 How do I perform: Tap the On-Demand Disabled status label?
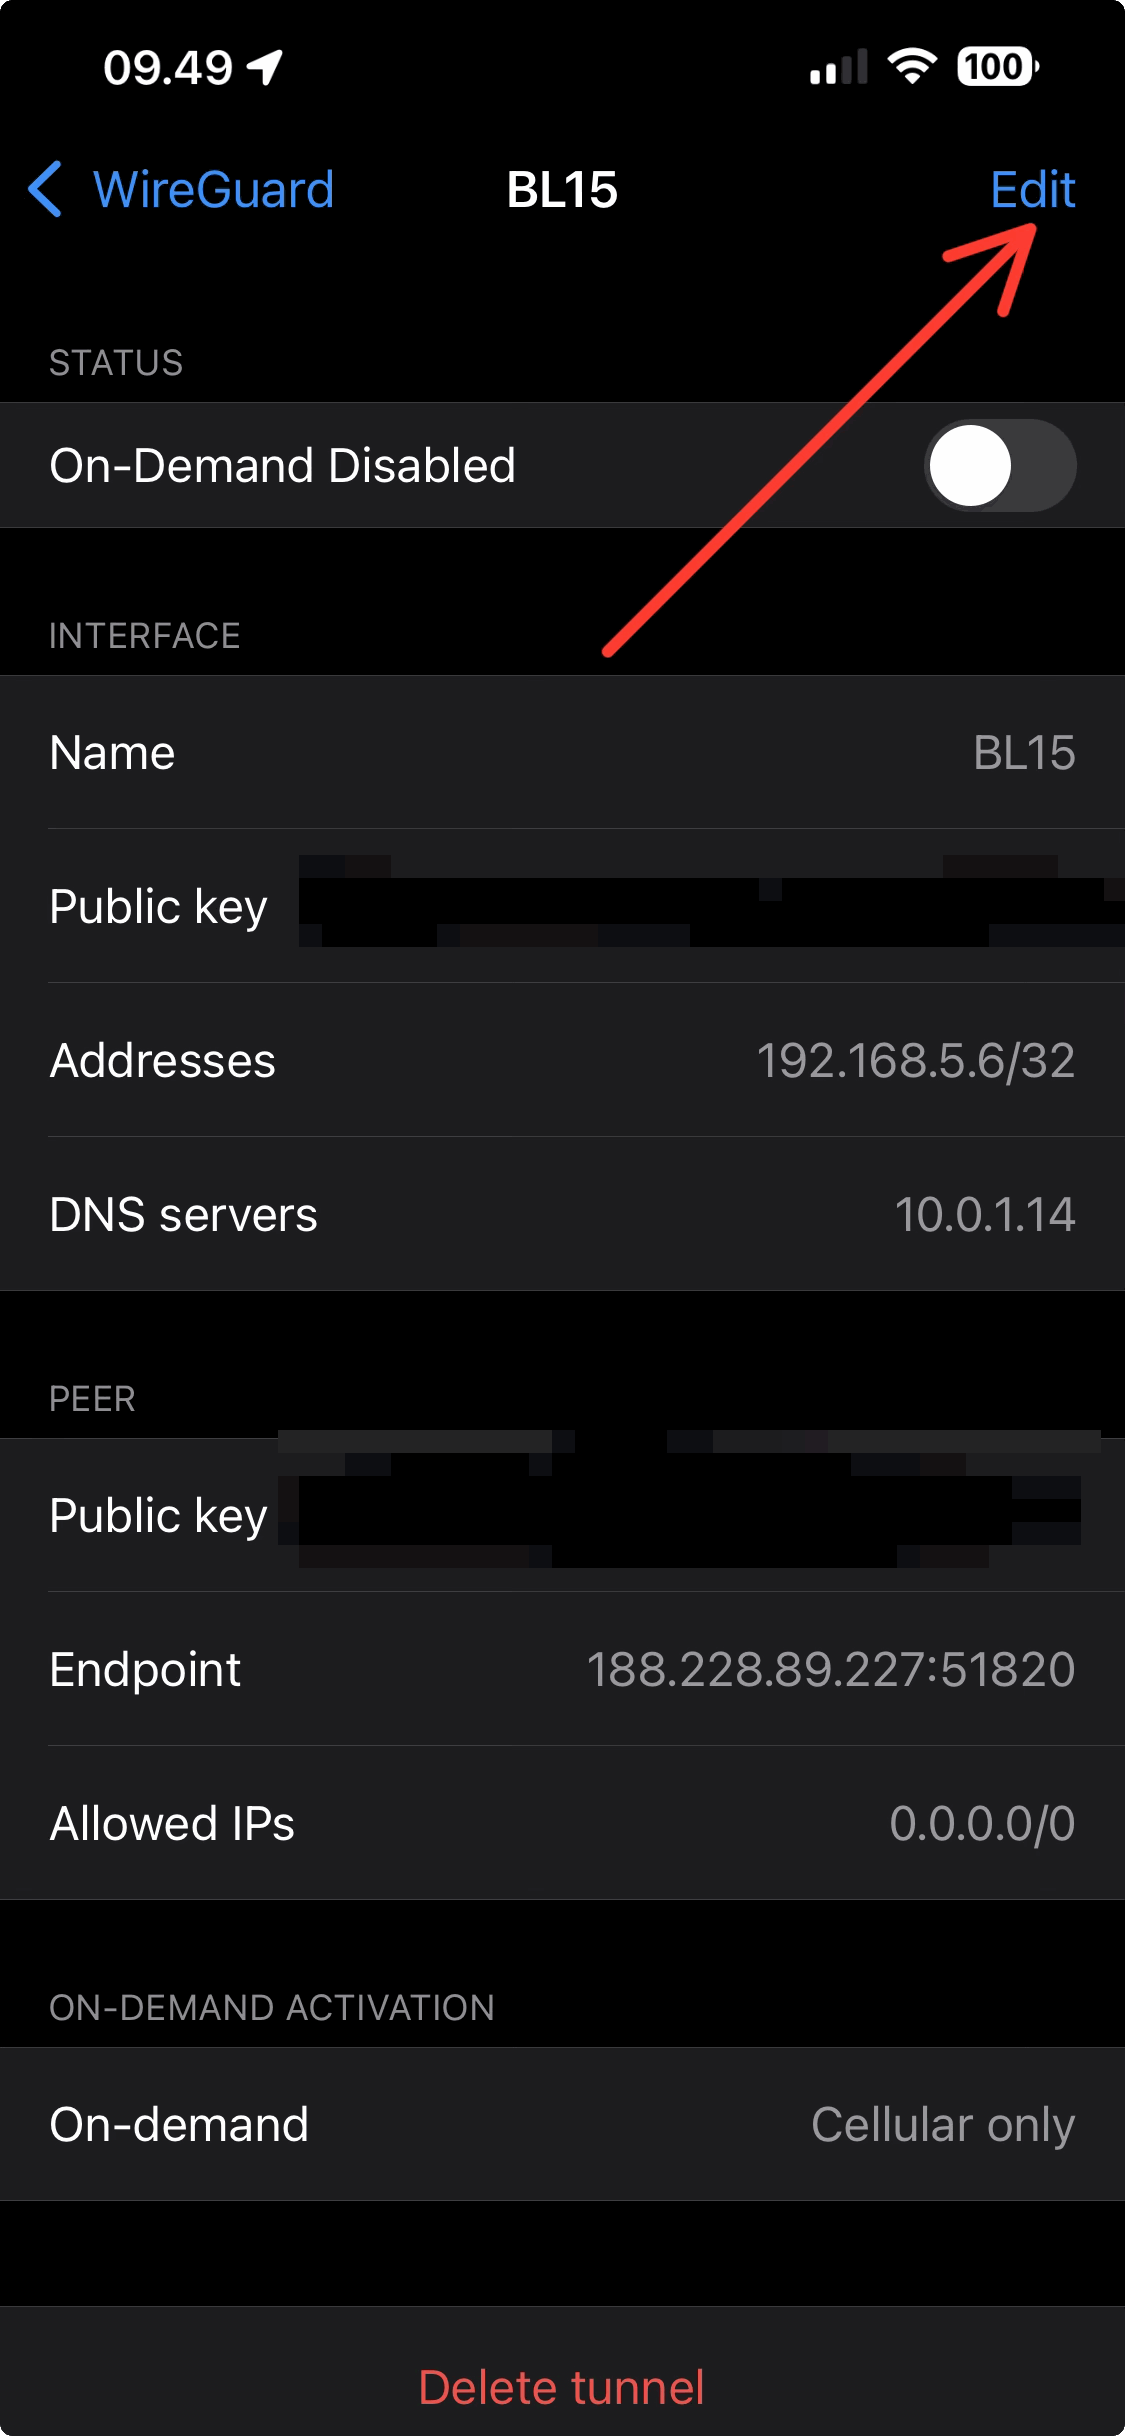283,466
